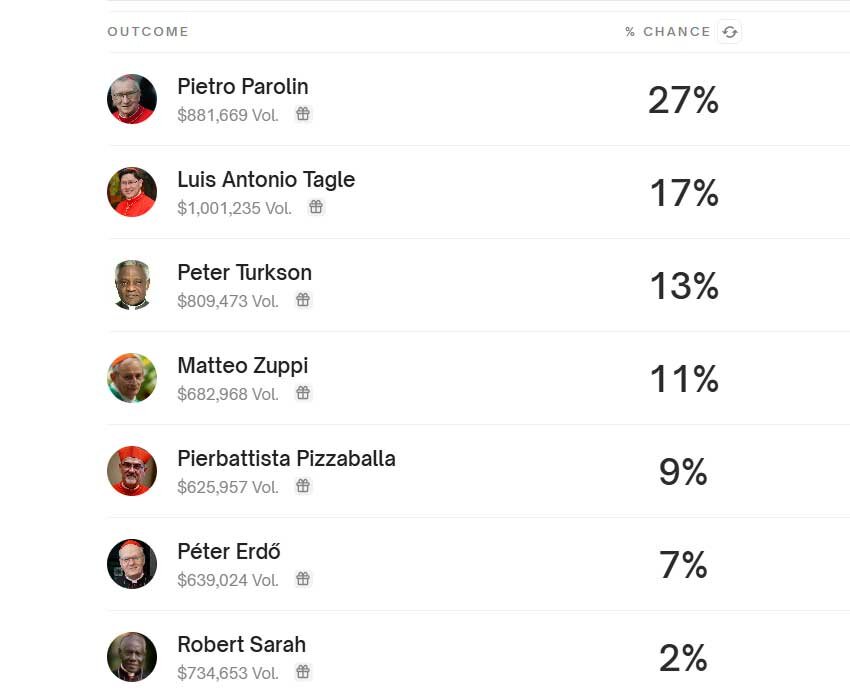Click the 27% chance for Parolin
Viewport: 850px width, 695px height.
click(x=683, y=100)
